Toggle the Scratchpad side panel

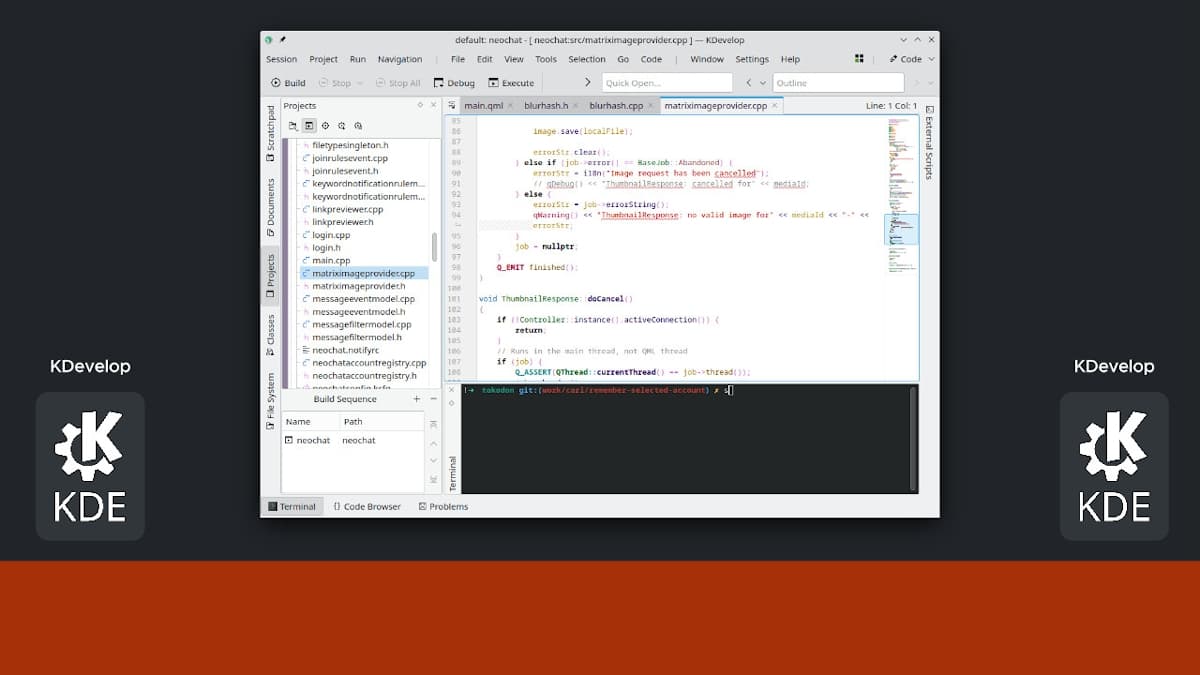tap(270, 133)
